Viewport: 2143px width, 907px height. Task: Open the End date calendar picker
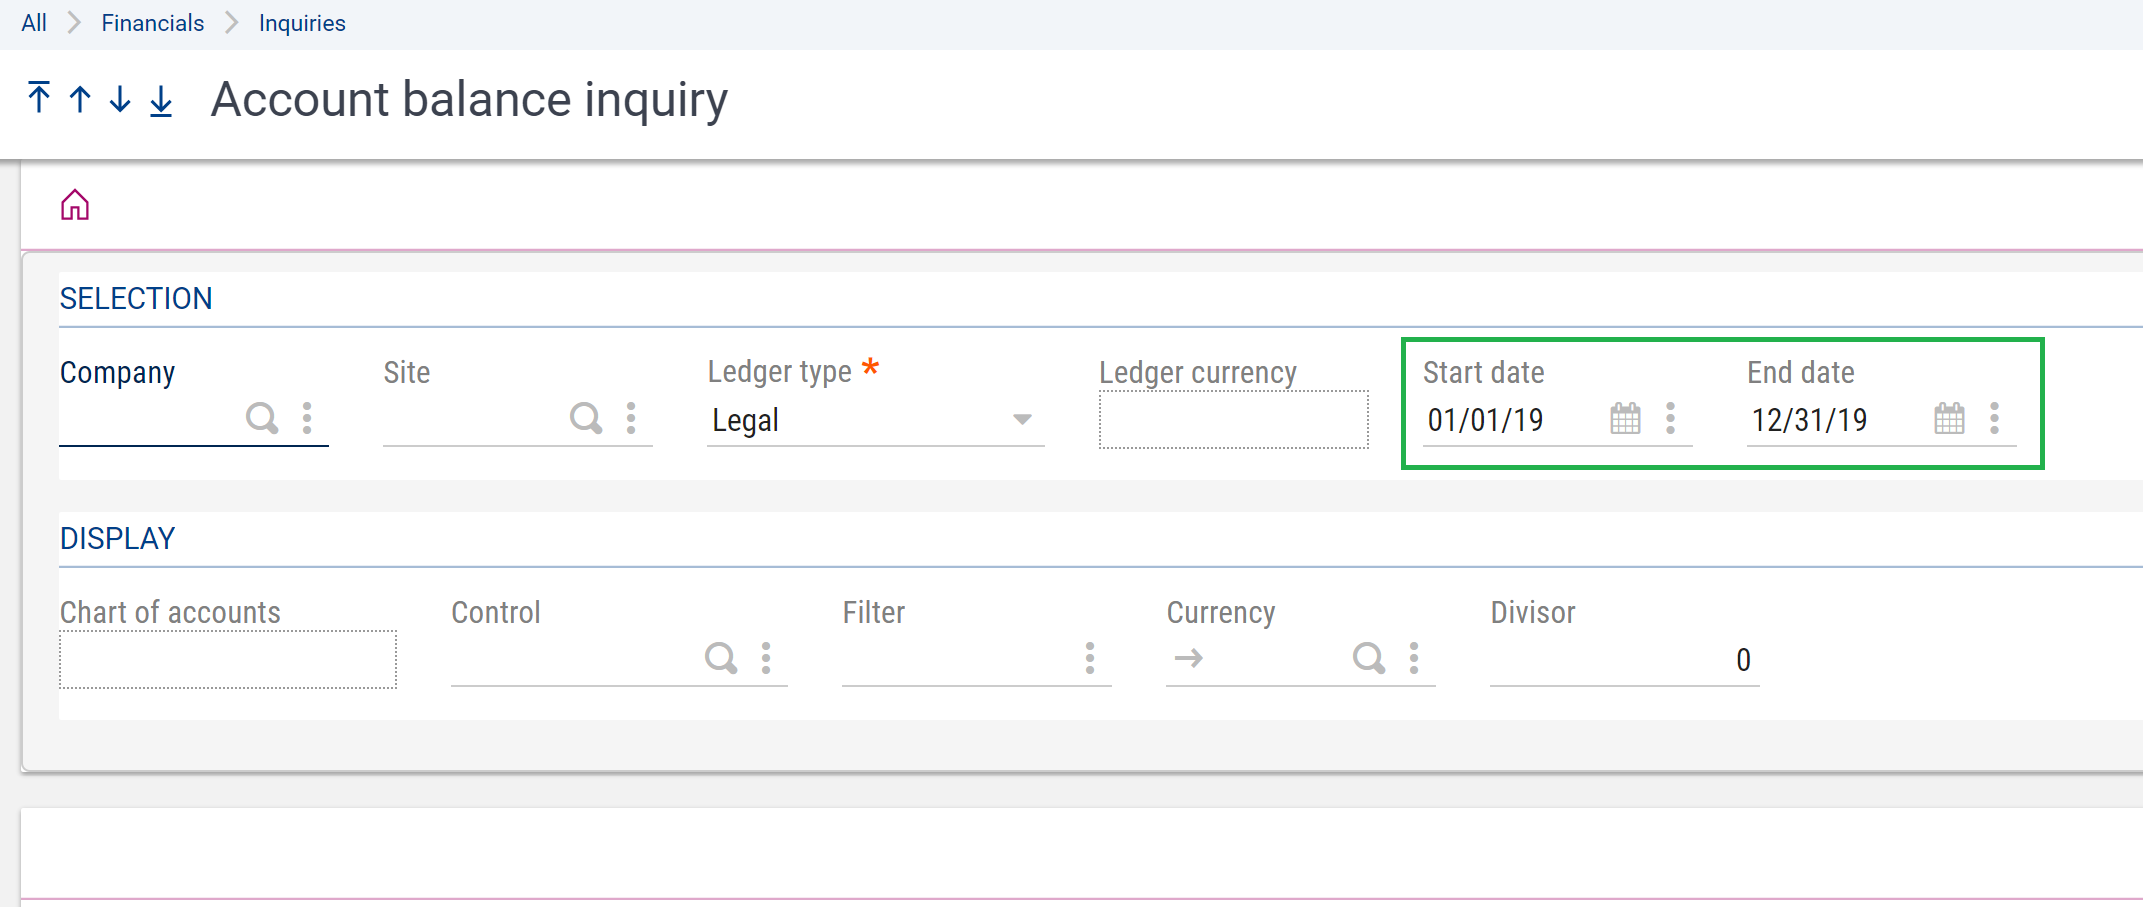[1949, 419]
